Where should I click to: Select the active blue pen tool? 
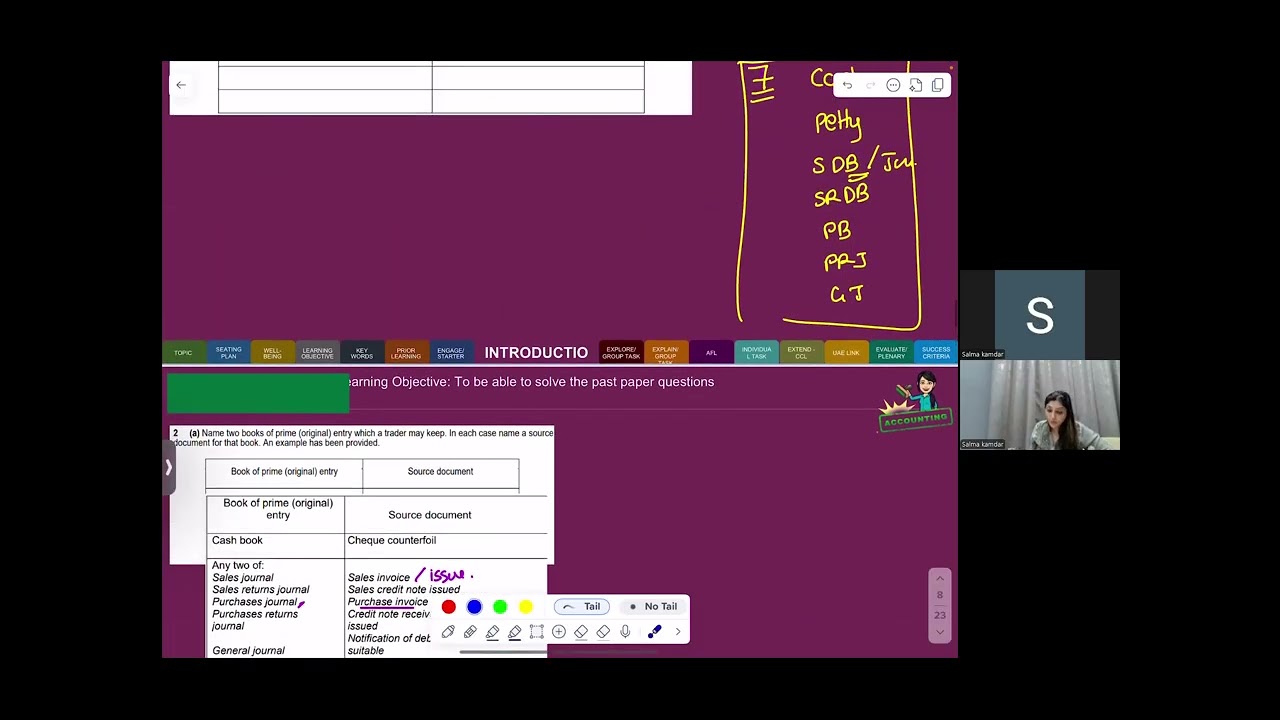[x=655, y=632]
